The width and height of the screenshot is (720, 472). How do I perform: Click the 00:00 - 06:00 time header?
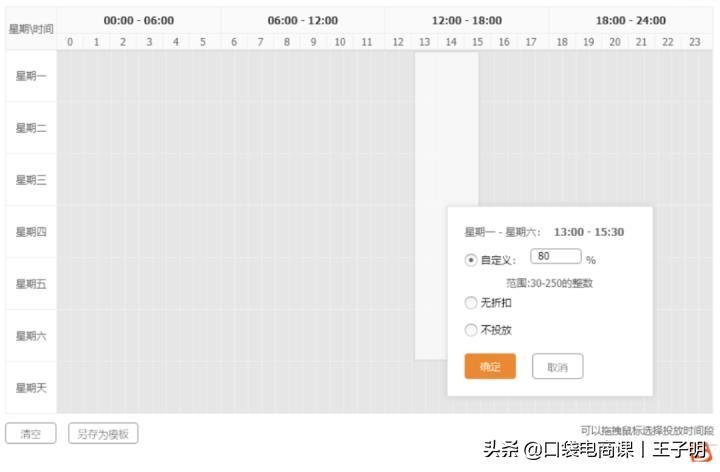click(138, 20)
